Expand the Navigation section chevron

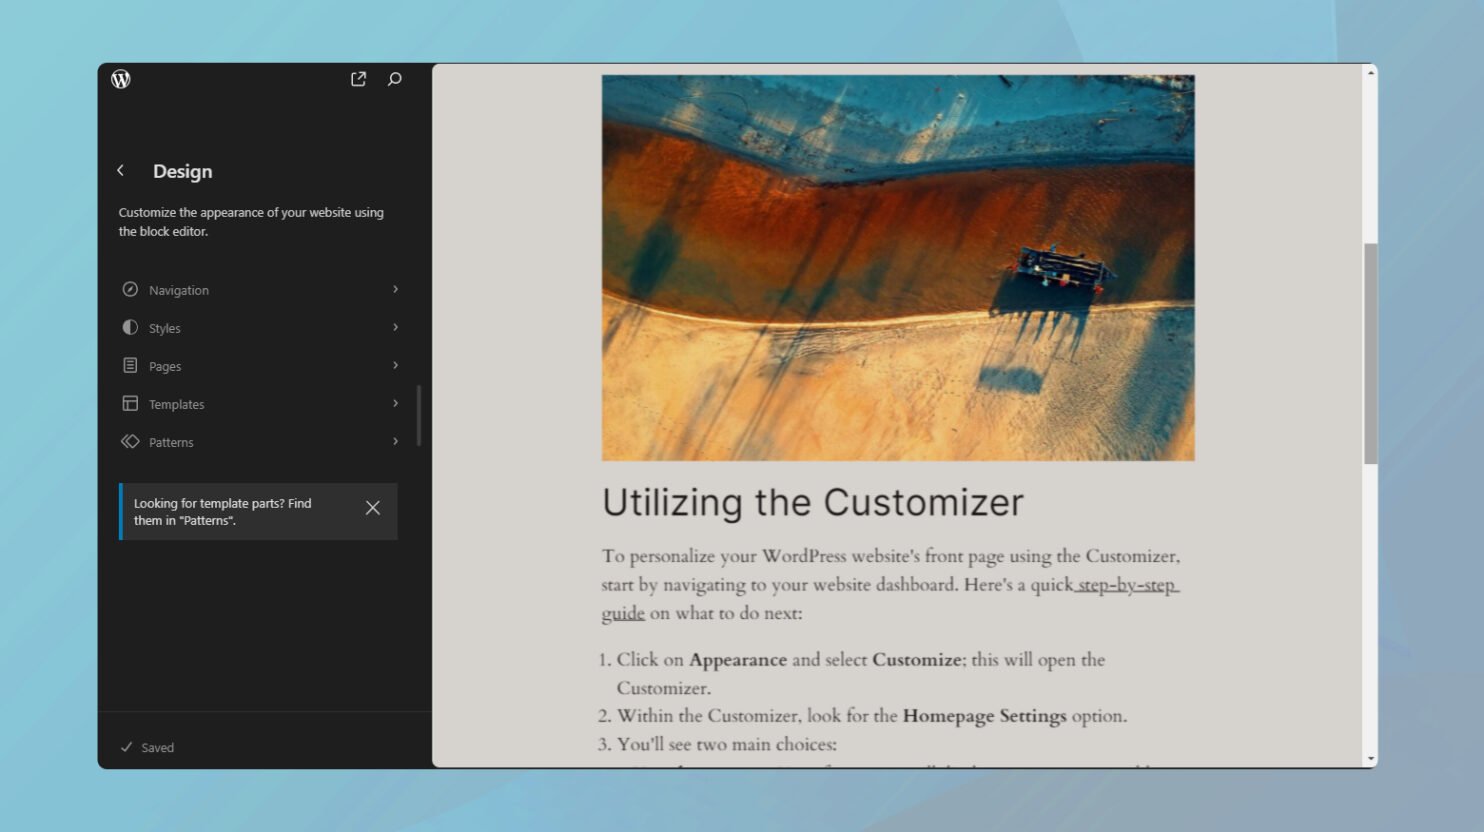[395, 289]
